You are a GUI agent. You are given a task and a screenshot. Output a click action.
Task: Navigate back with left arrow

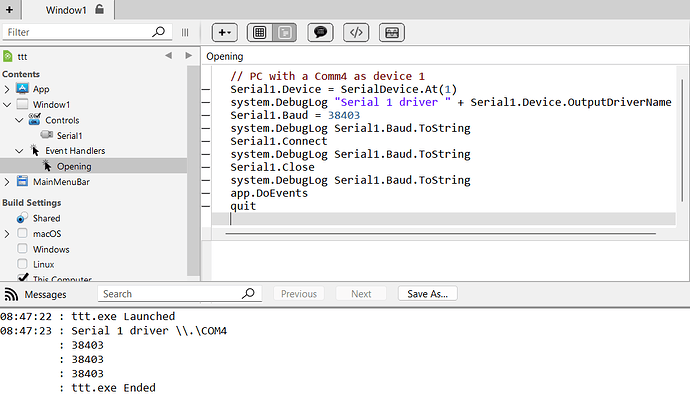tap(168, 55)
